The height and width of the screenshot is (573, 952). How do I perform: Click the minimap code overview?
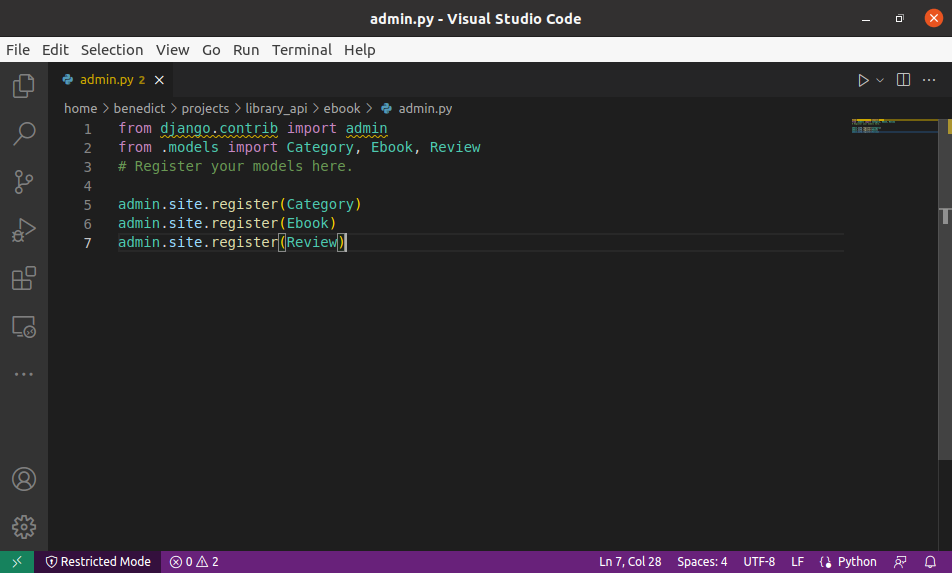coord(894,126)
